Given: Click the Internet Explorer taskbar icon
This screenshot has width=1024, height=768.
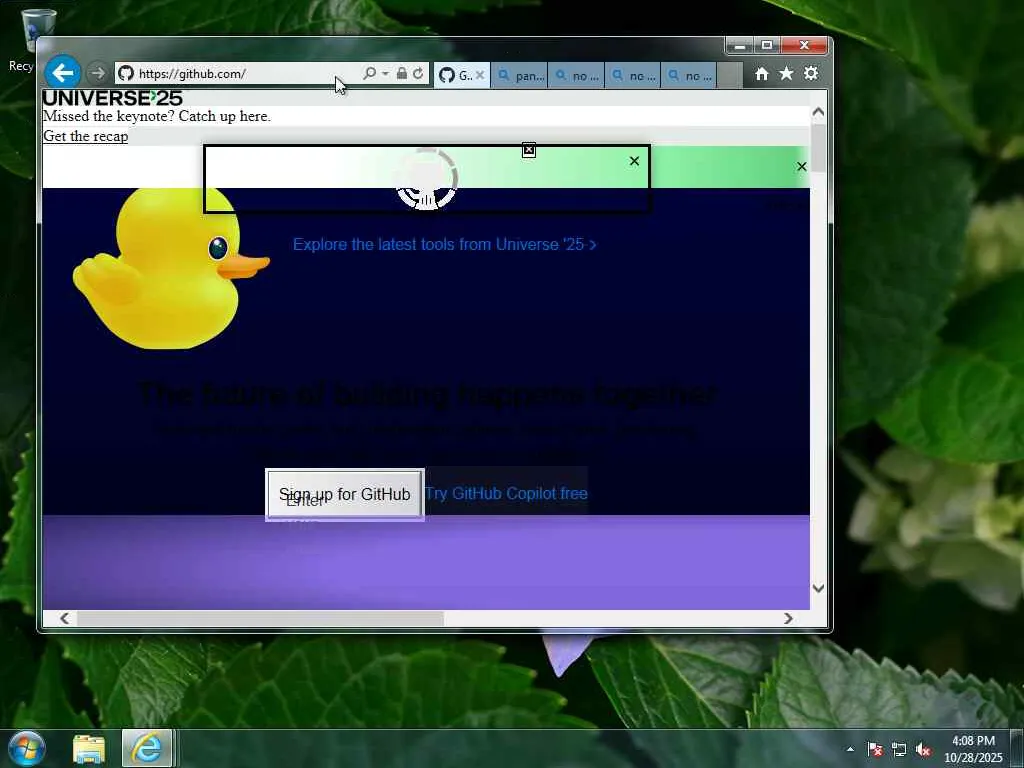Looking at the screenshot, I should 147,748.
